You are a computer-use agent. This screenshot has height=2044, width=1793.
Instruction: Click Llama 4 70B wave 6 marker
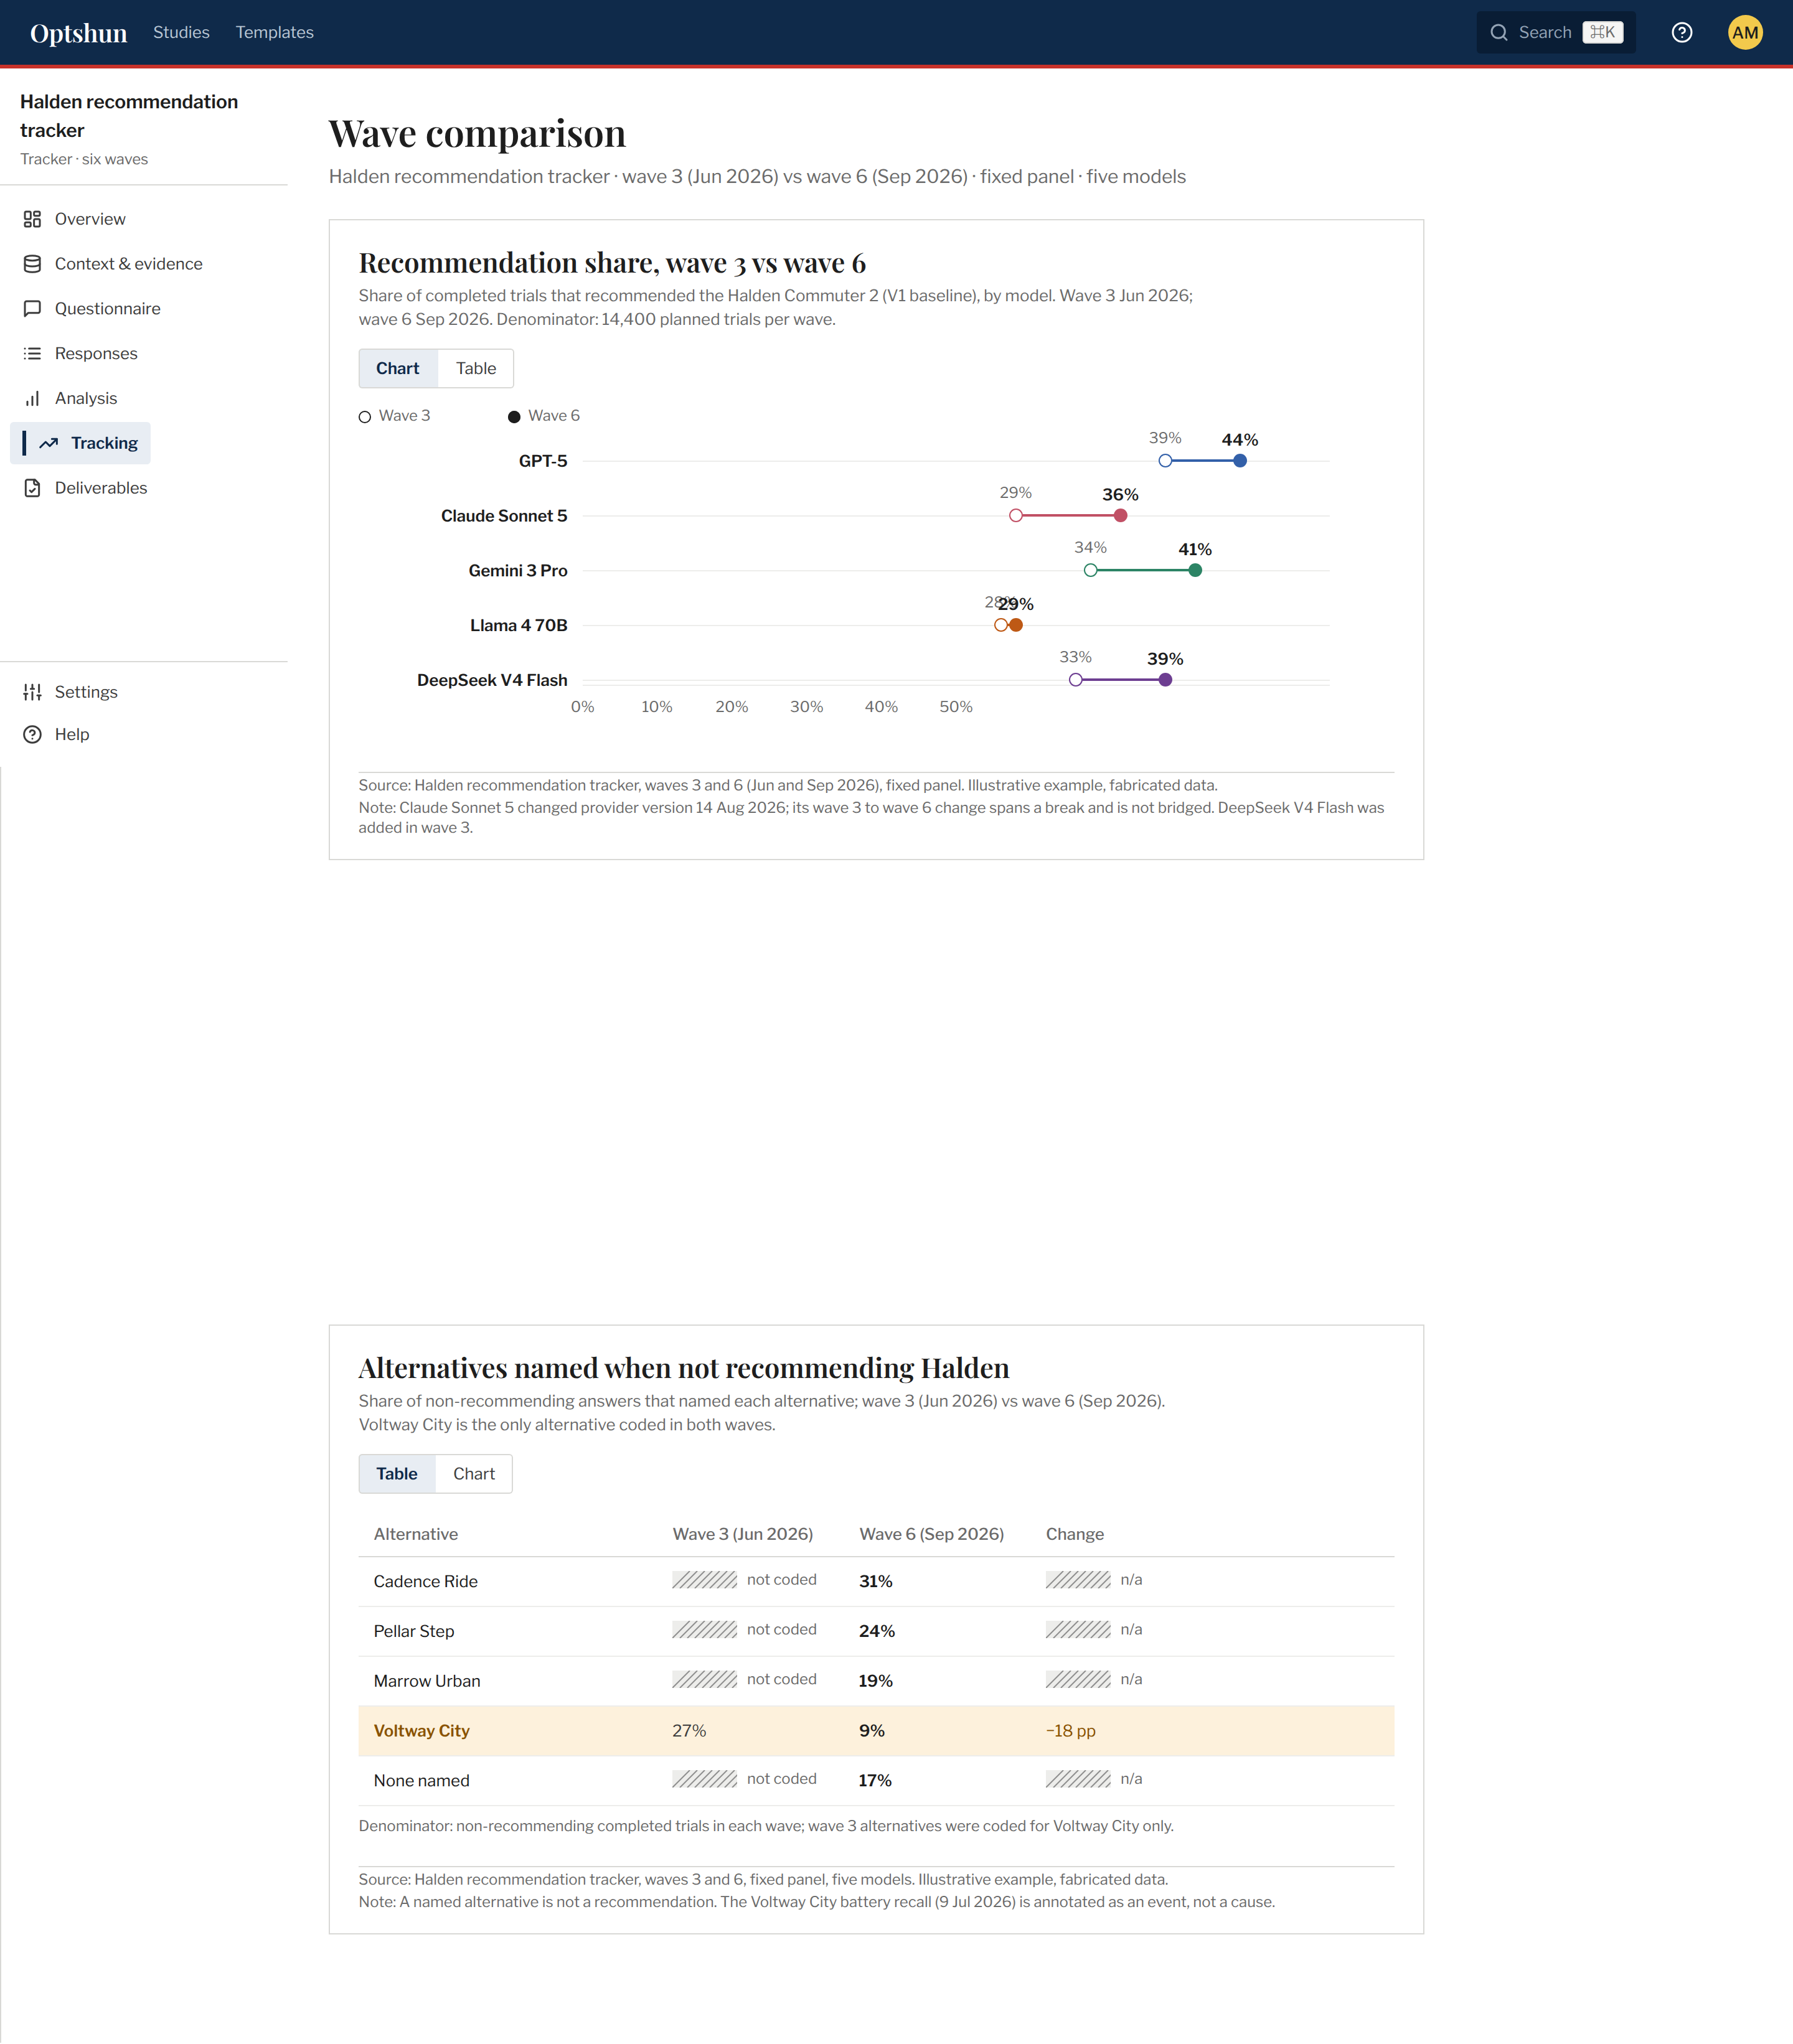pyautogui.click(x=1016, y=625)
